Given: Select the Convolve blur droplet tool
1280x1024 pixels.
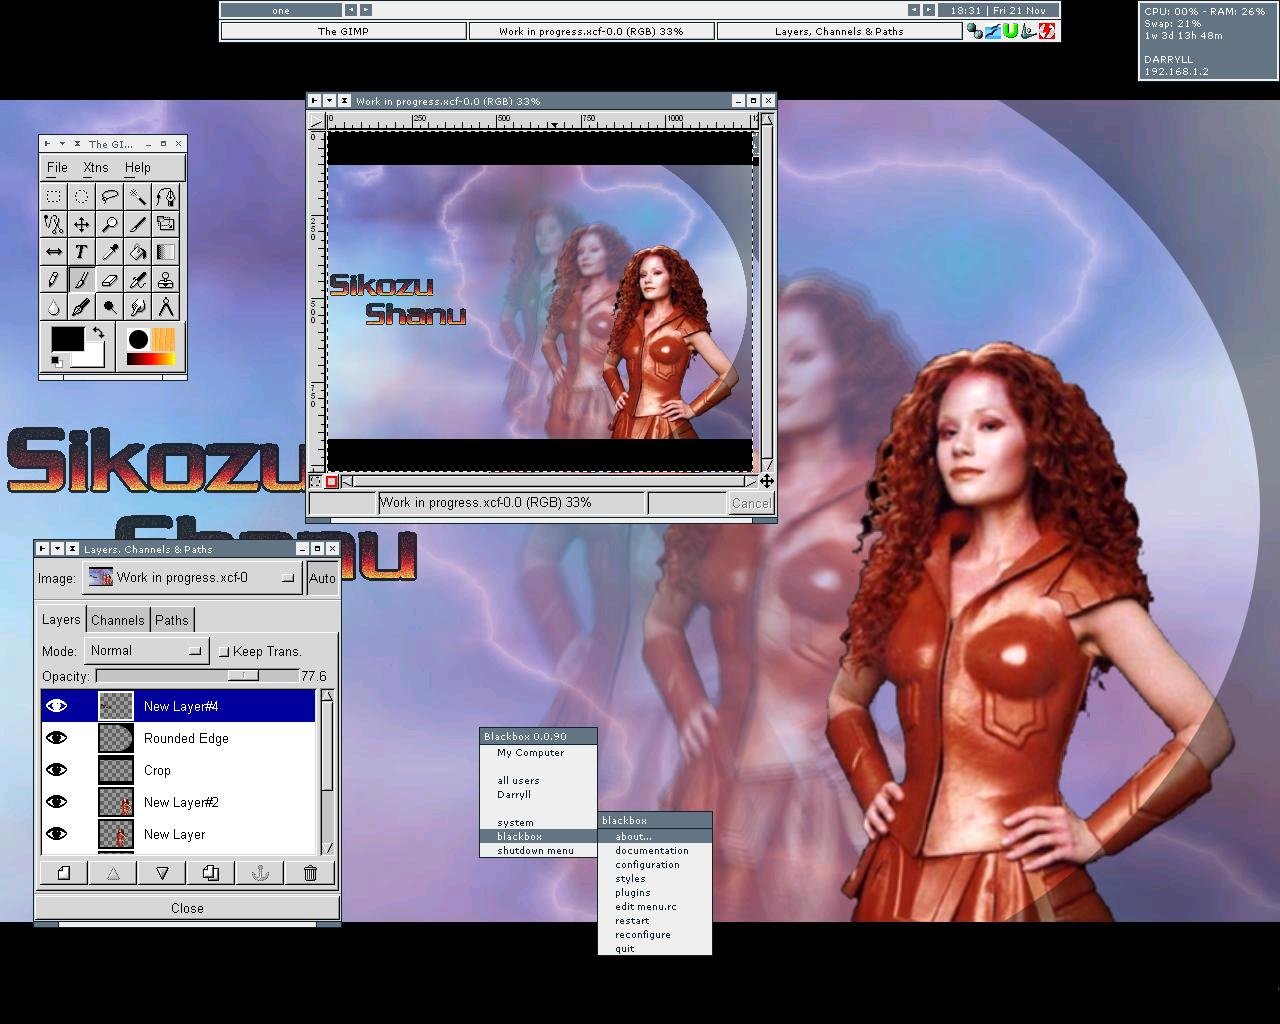Looking at the screenshot, I should pyautogui.click(x=54, y=308).
